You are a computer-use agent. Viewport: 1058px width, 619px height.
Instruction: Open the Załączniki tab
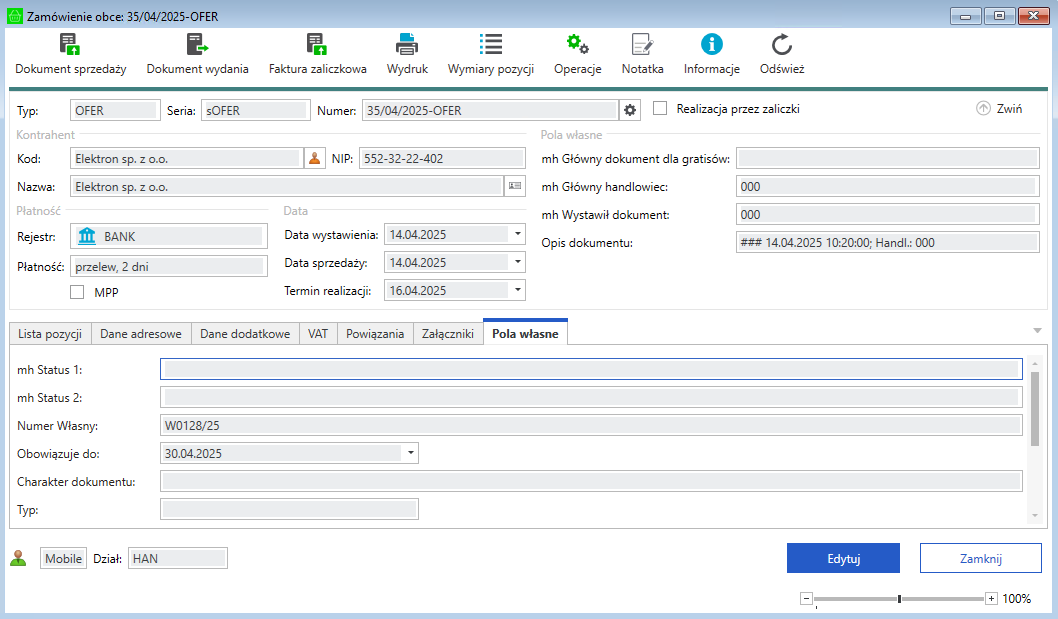pyautogui.click(x=447, y=334)
